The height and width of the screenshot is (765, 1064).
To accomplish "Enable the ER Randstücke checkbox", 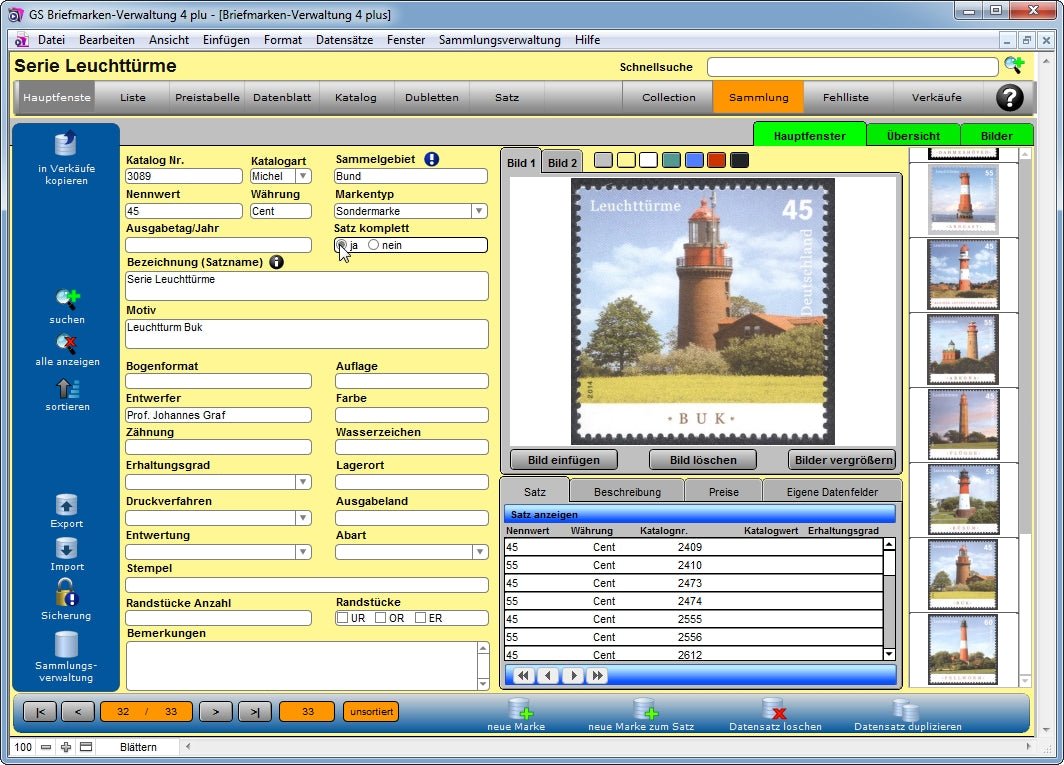I will pos(421,618).
